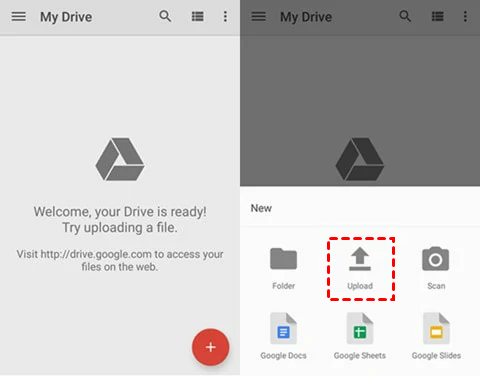This screenshot has height=376, width=480.
Task: Create a new Folder
Action: pos(283,268)
